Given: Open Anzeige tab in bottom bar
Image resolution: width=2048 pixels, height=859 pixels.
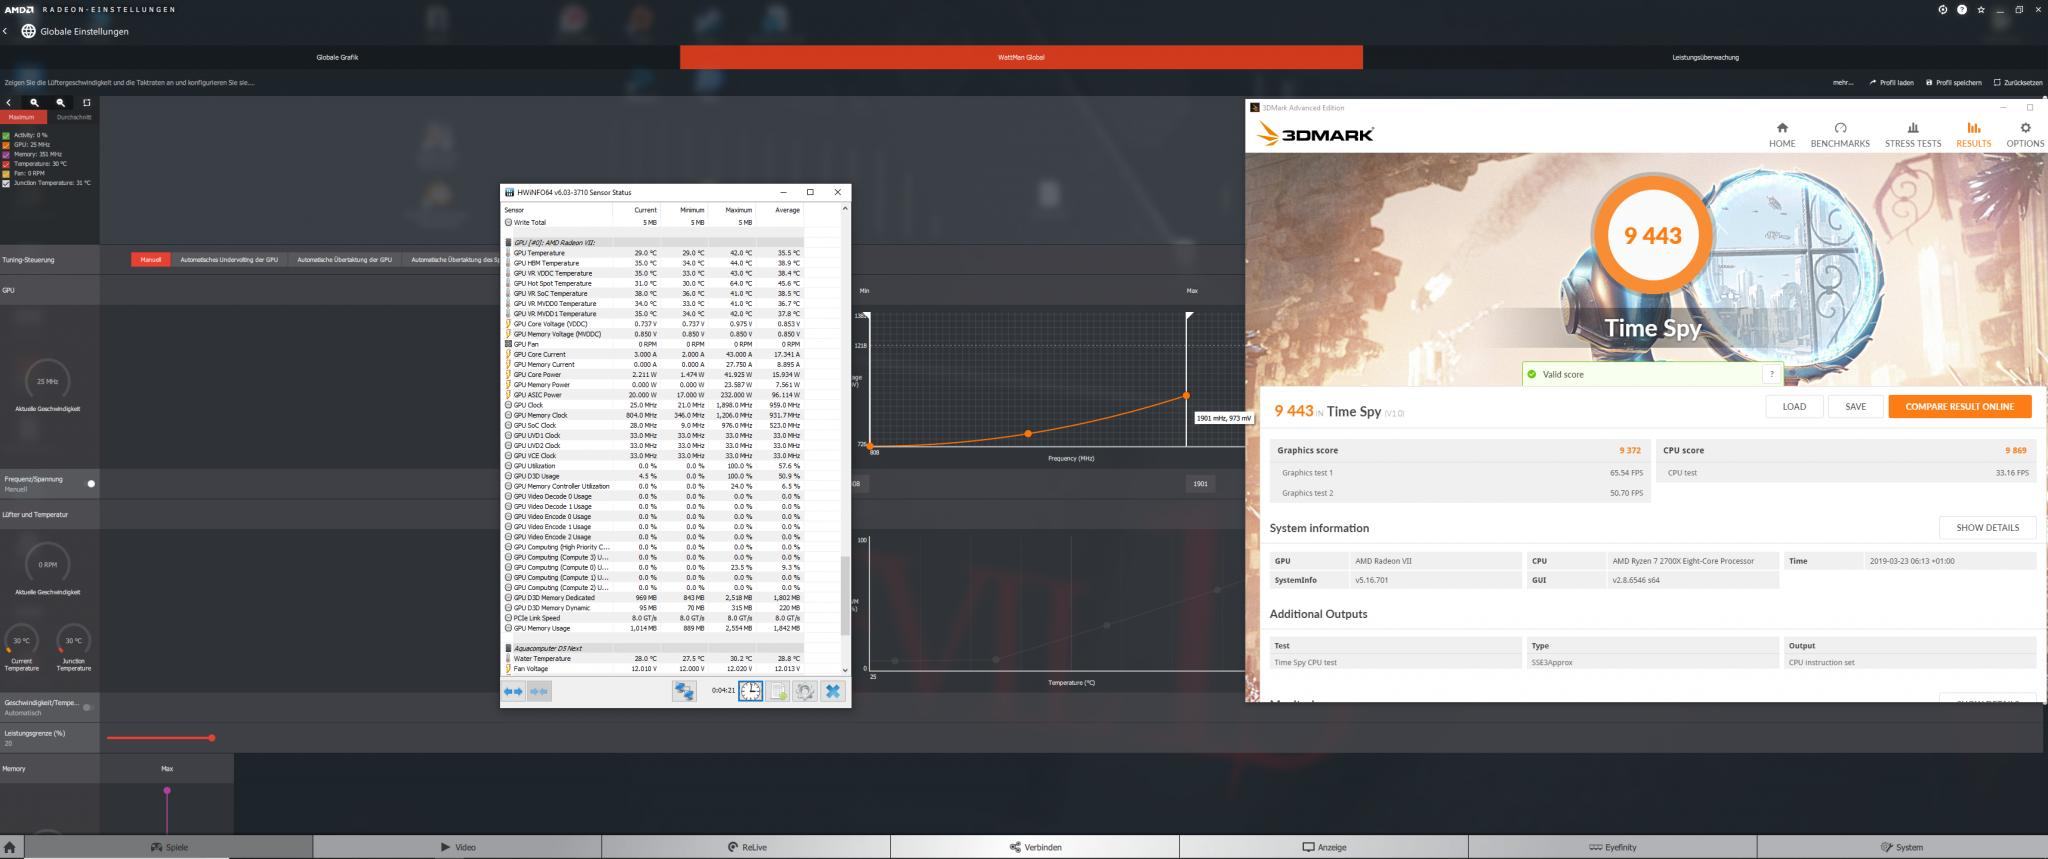Looking at the screenshot, I should coord(1324,847).
